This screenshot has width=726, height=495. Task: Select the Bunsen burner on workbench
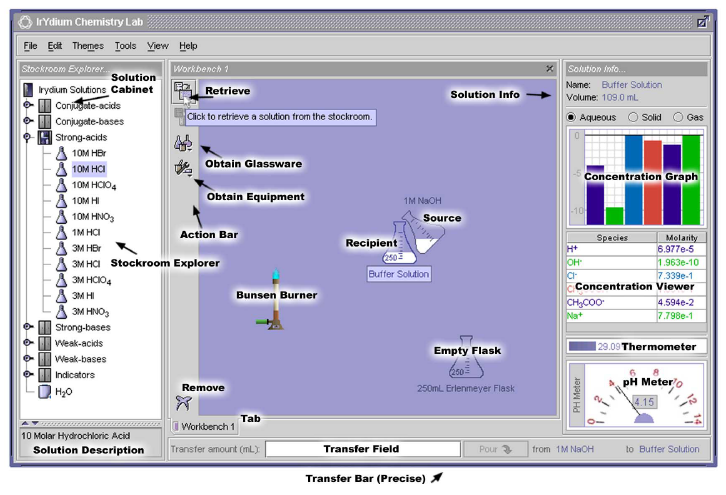275,303
